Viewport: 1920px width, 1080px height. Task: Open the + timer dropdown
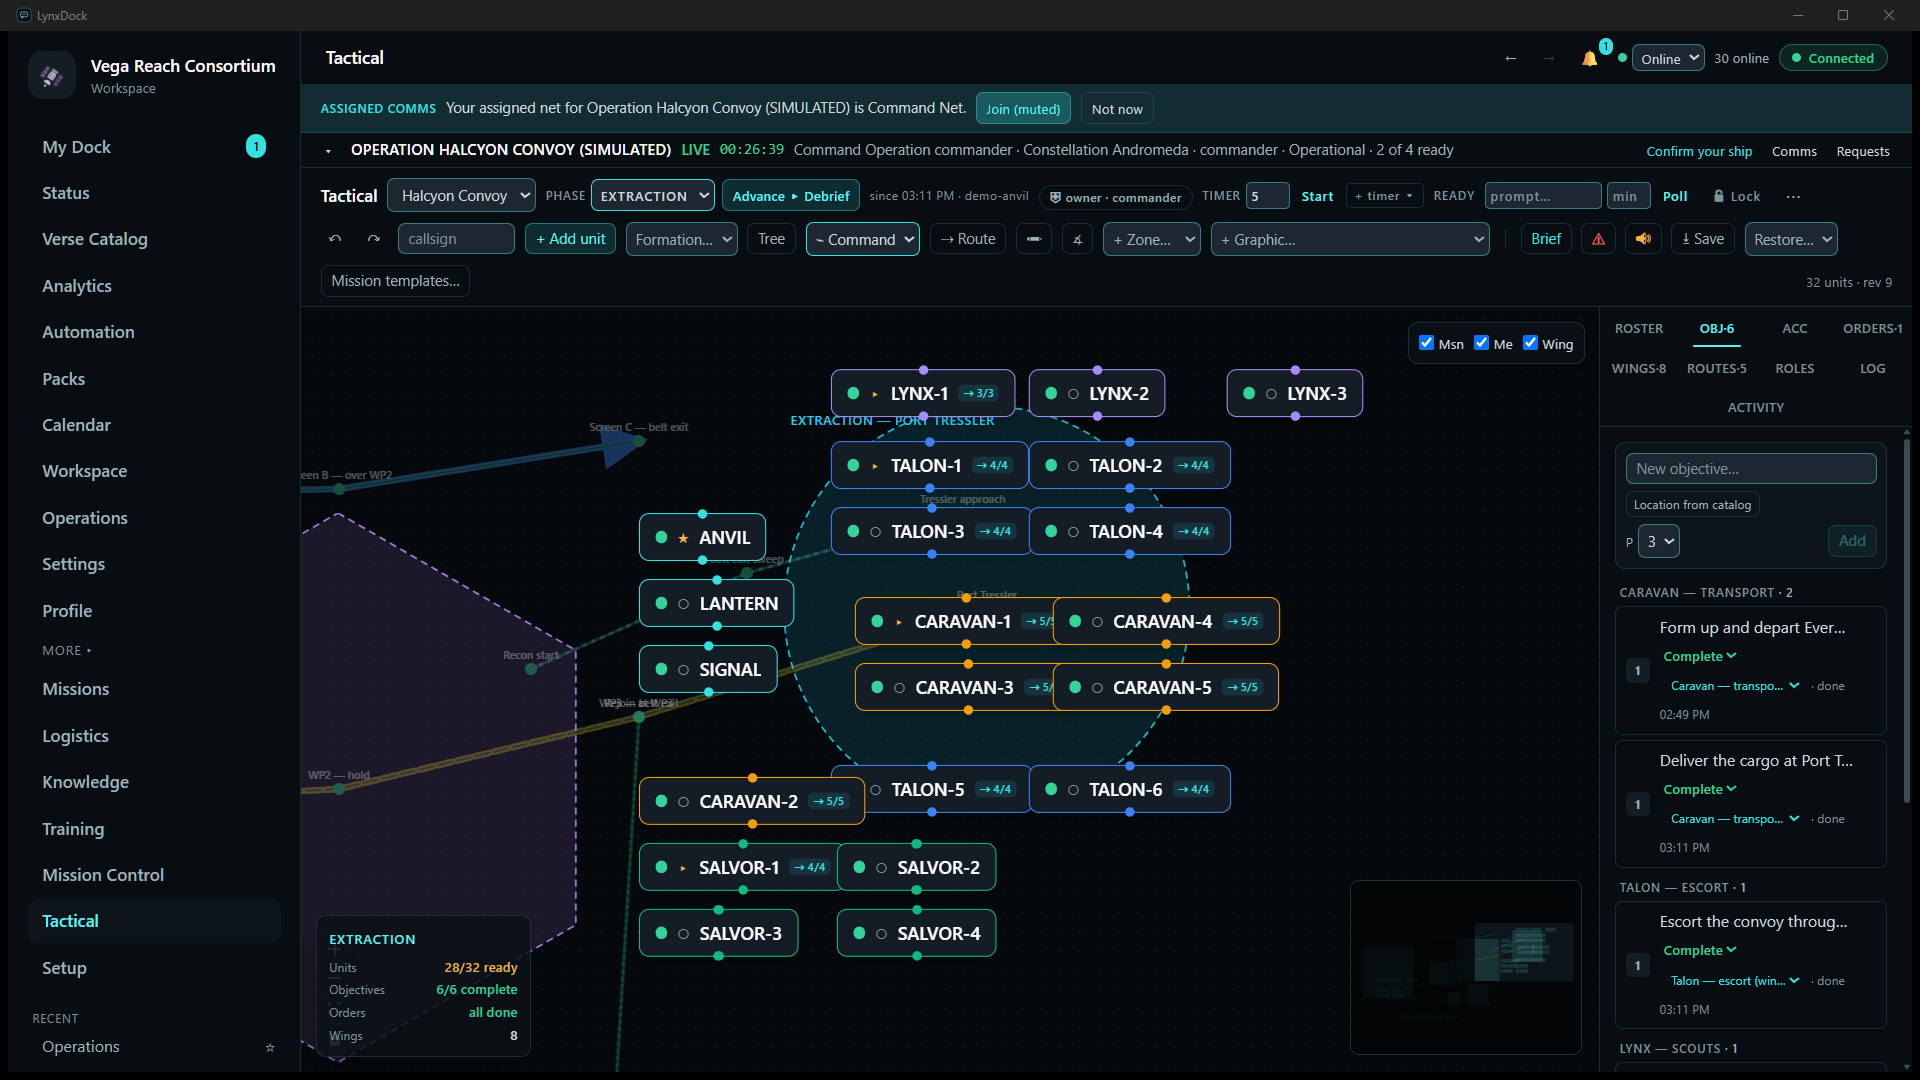point(1384,196)
